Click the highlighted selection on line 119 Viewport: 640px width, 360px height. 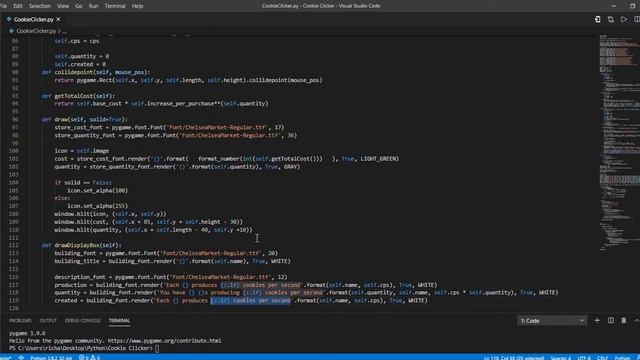251,300
